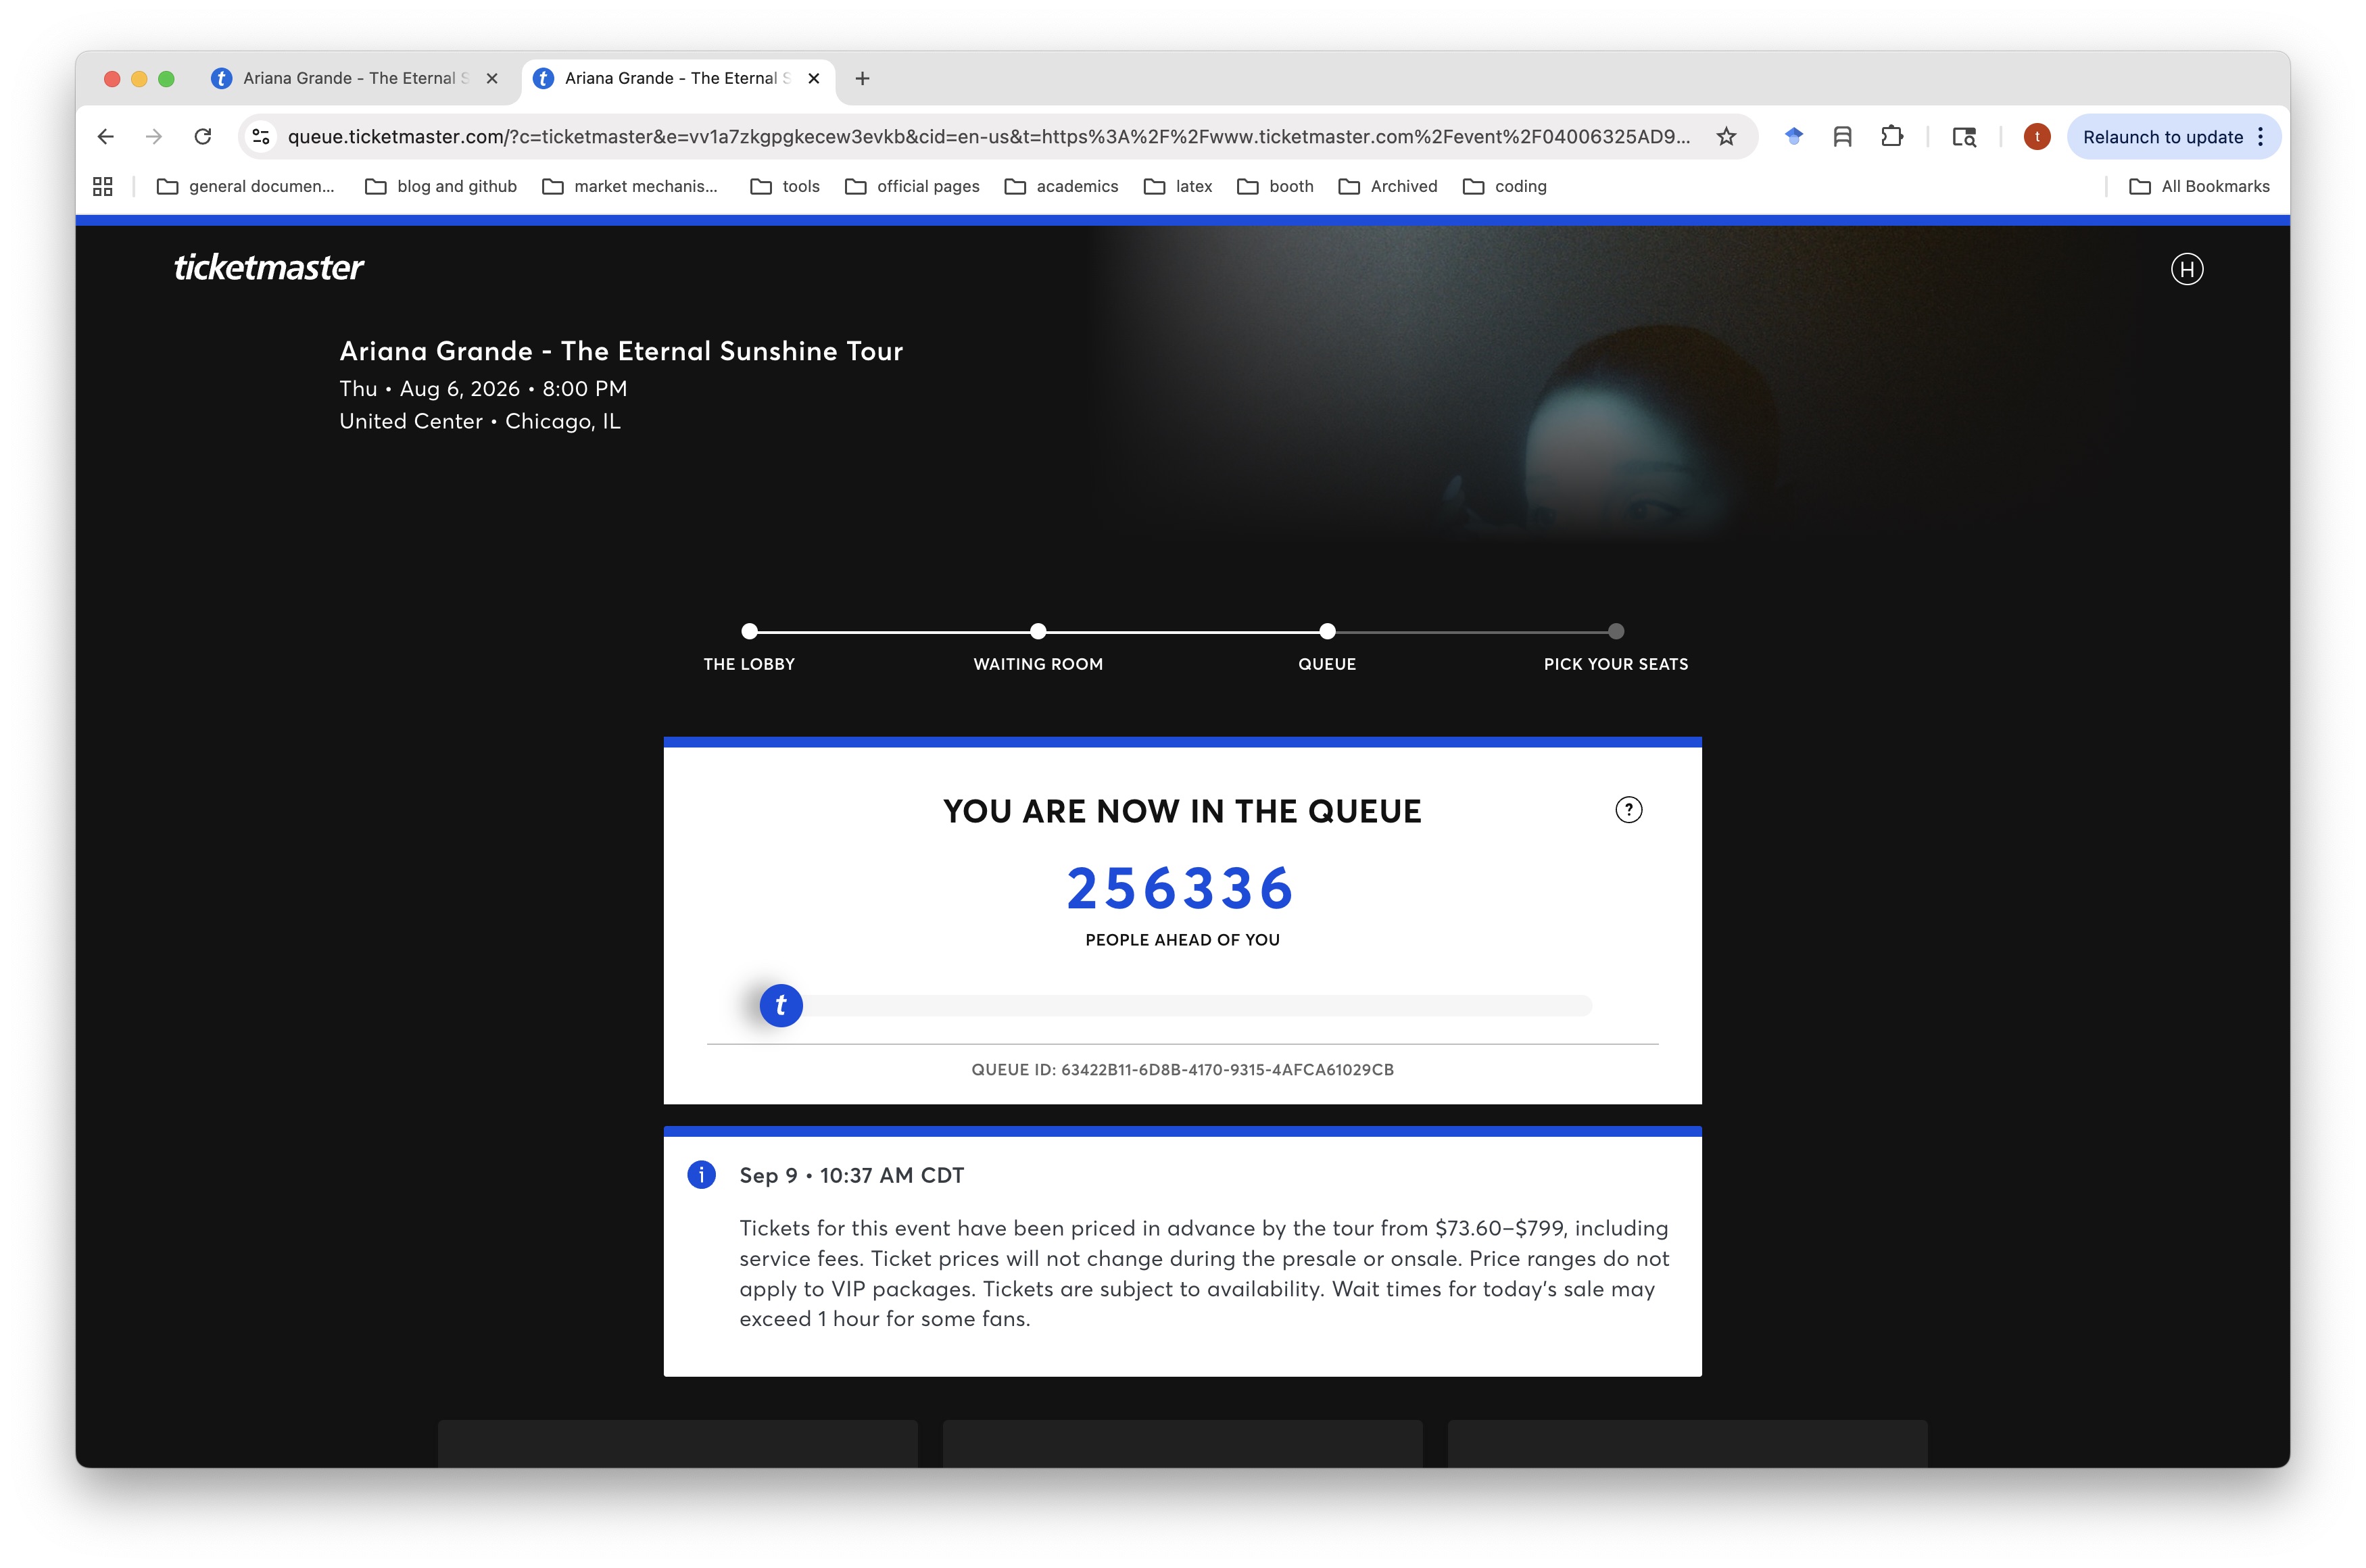Screen dimensions: 2366x1568
Task: Click the ticketmaster logo in header
Action: click(268, 268)
